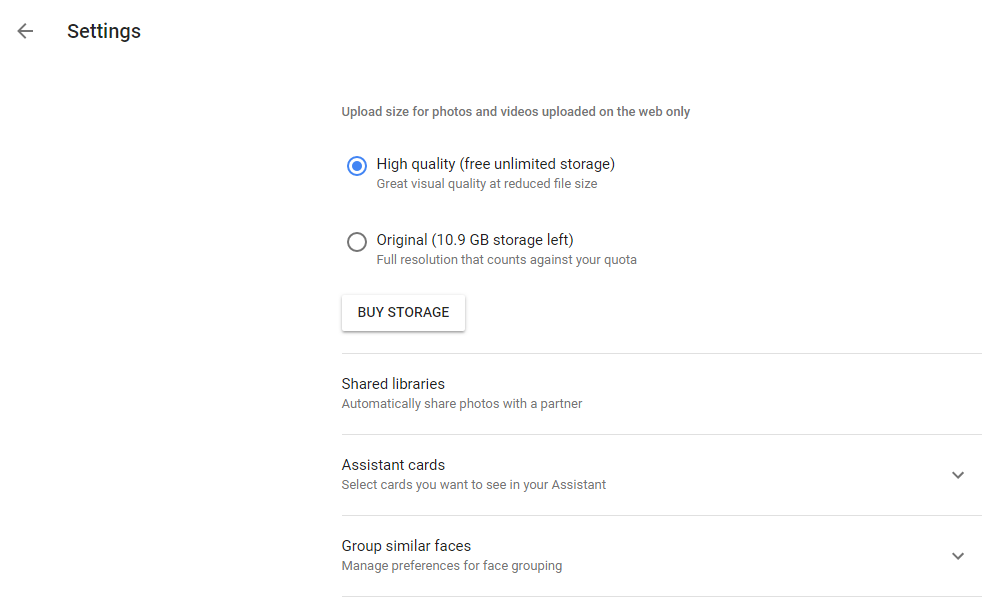Click the BUY STORAGE button
The width and height of the screenshot is (987, 597).
(x=403, y=312)
